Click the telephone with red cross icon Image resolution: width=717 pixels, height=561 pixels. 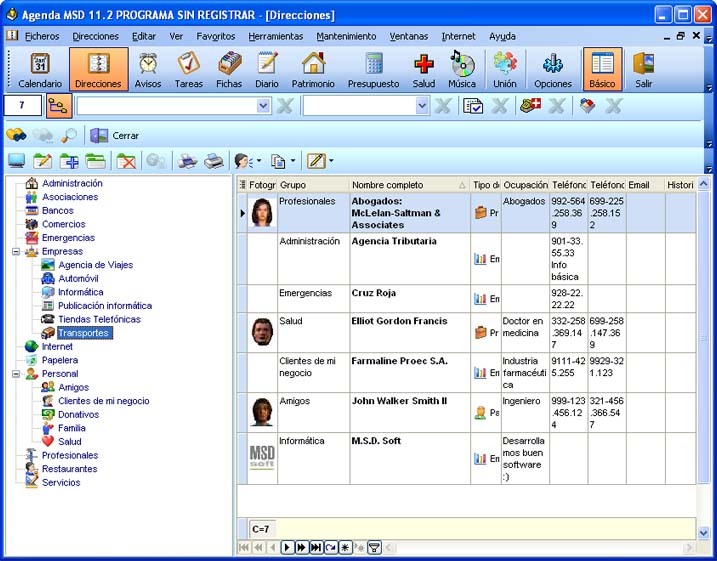coord(530,106)
